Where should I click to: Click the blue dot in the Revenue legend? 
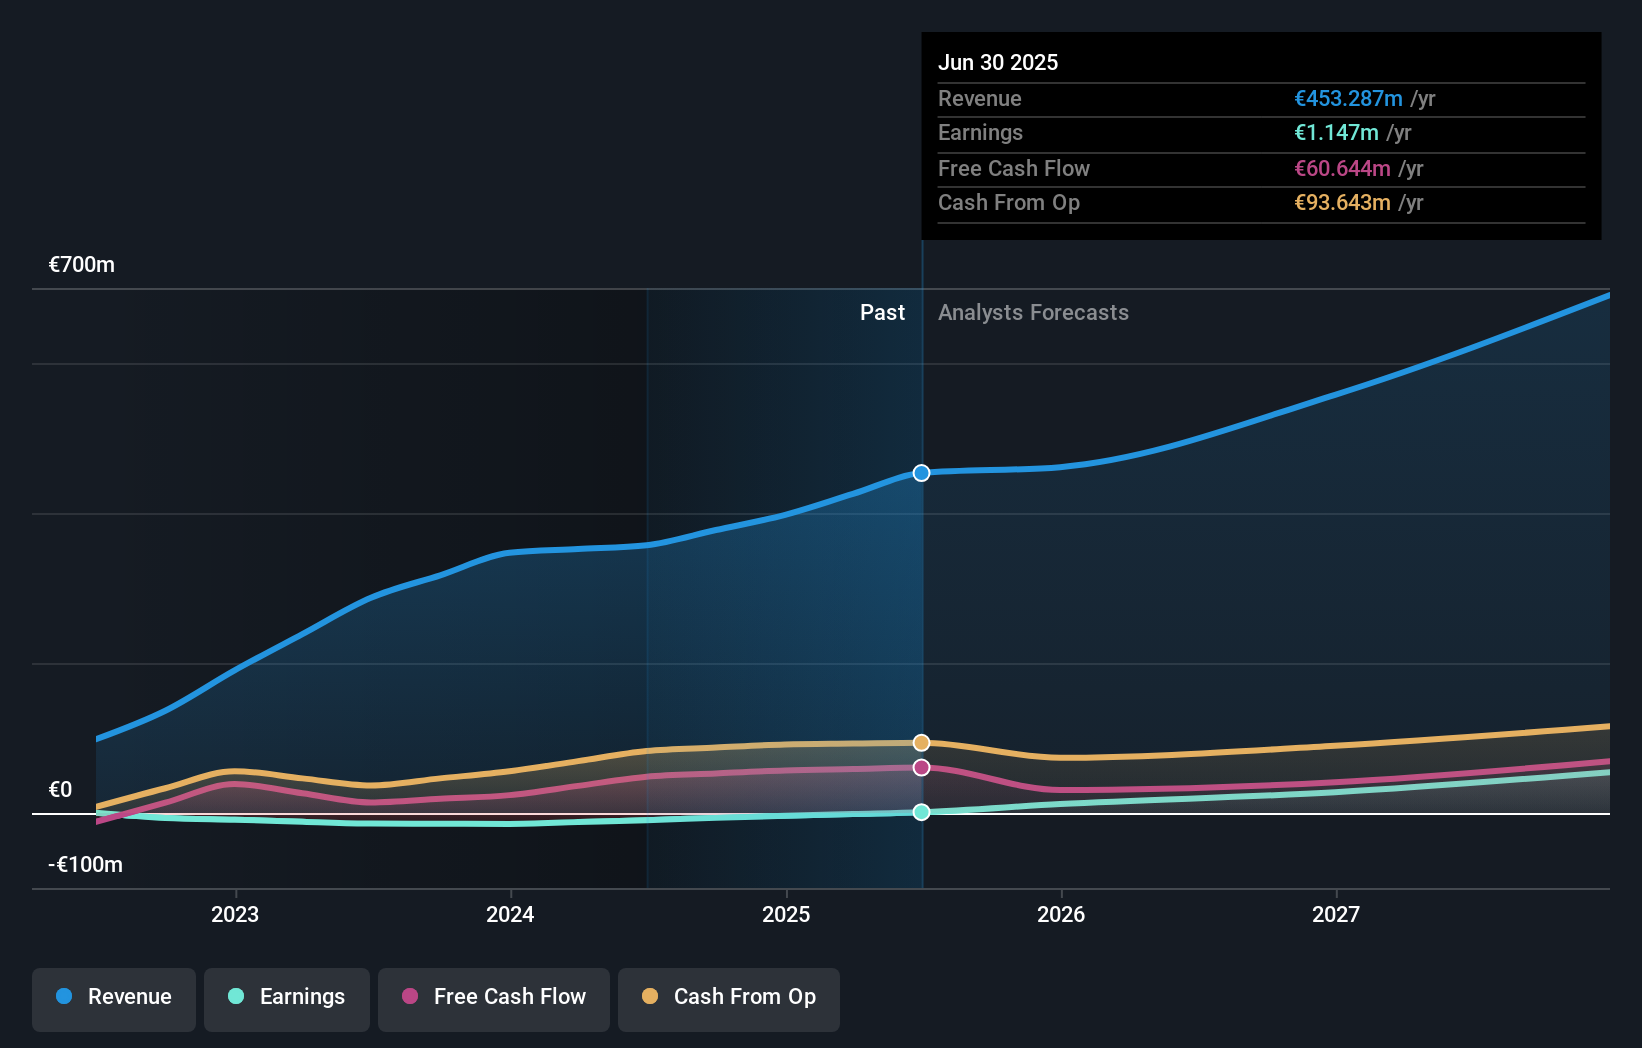click(x=63, y=996)
